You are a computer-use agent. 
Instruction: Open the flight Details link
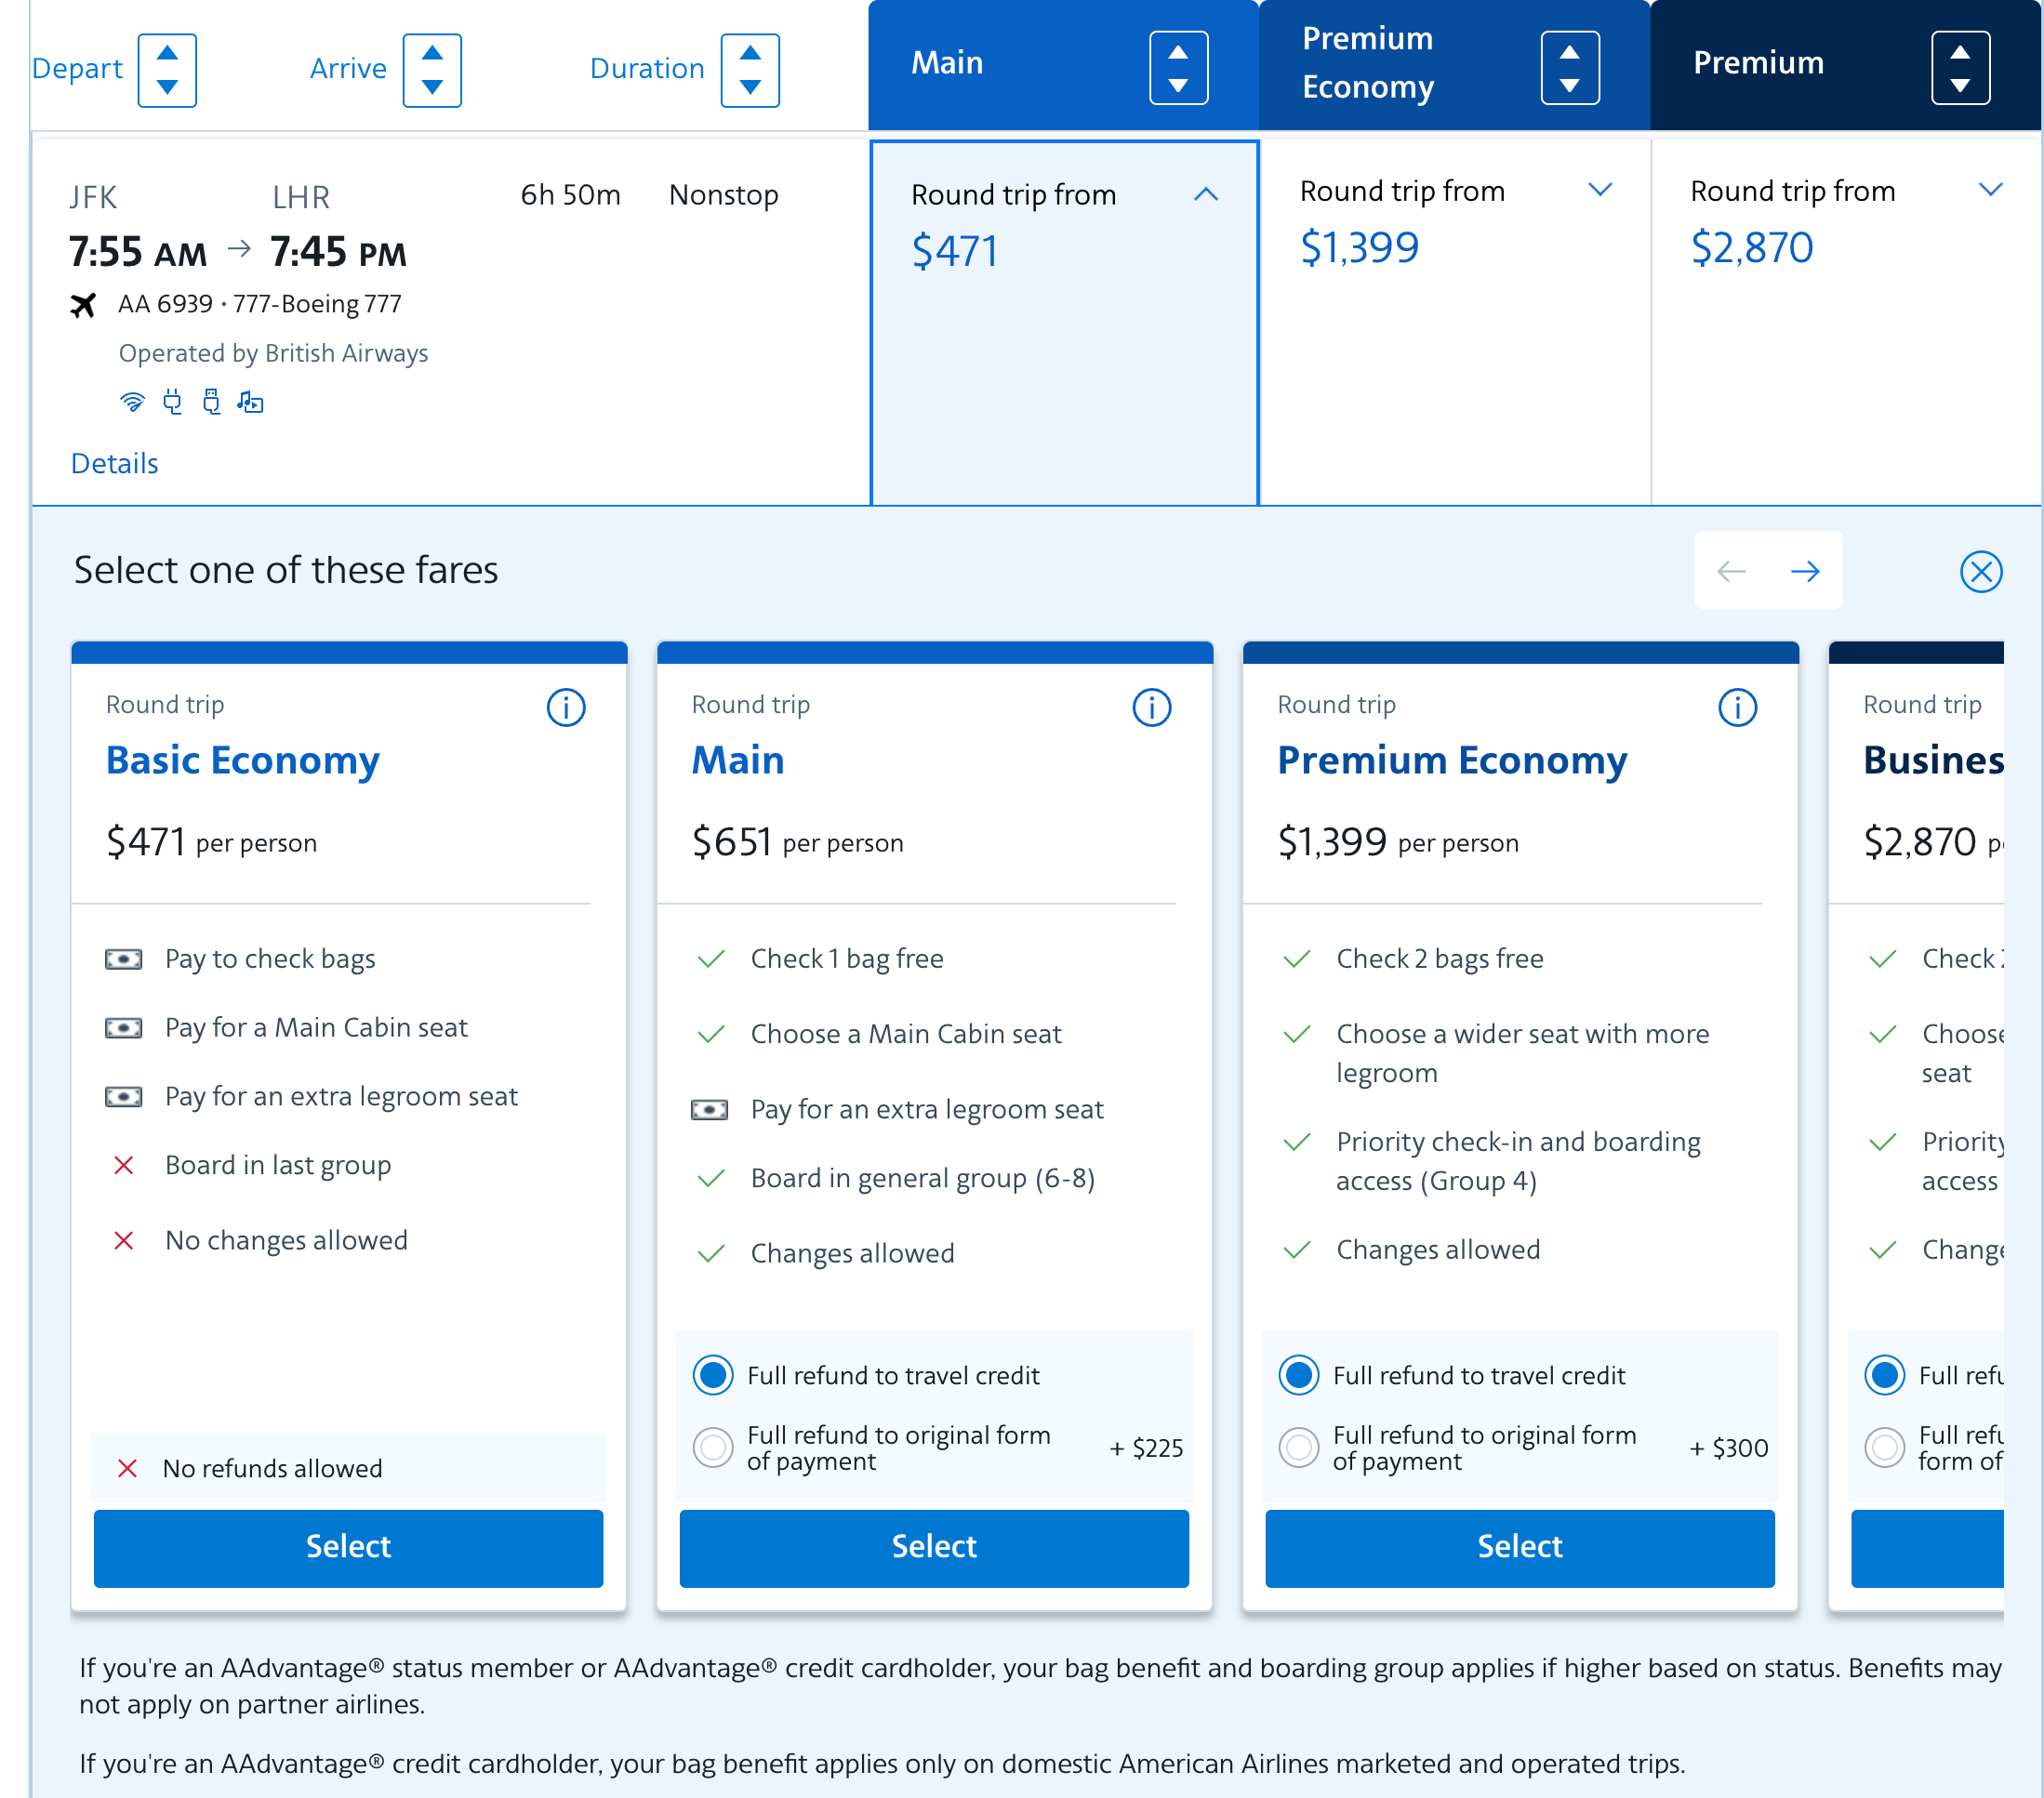(x=114, y=463)
